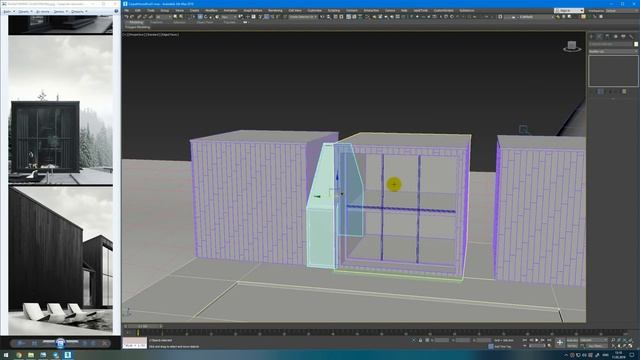This screenshot has height=360, width=640.
Task: Switch to the Hierarchy command panel tab
Action: pyautogui.click(x=607, y=36)
